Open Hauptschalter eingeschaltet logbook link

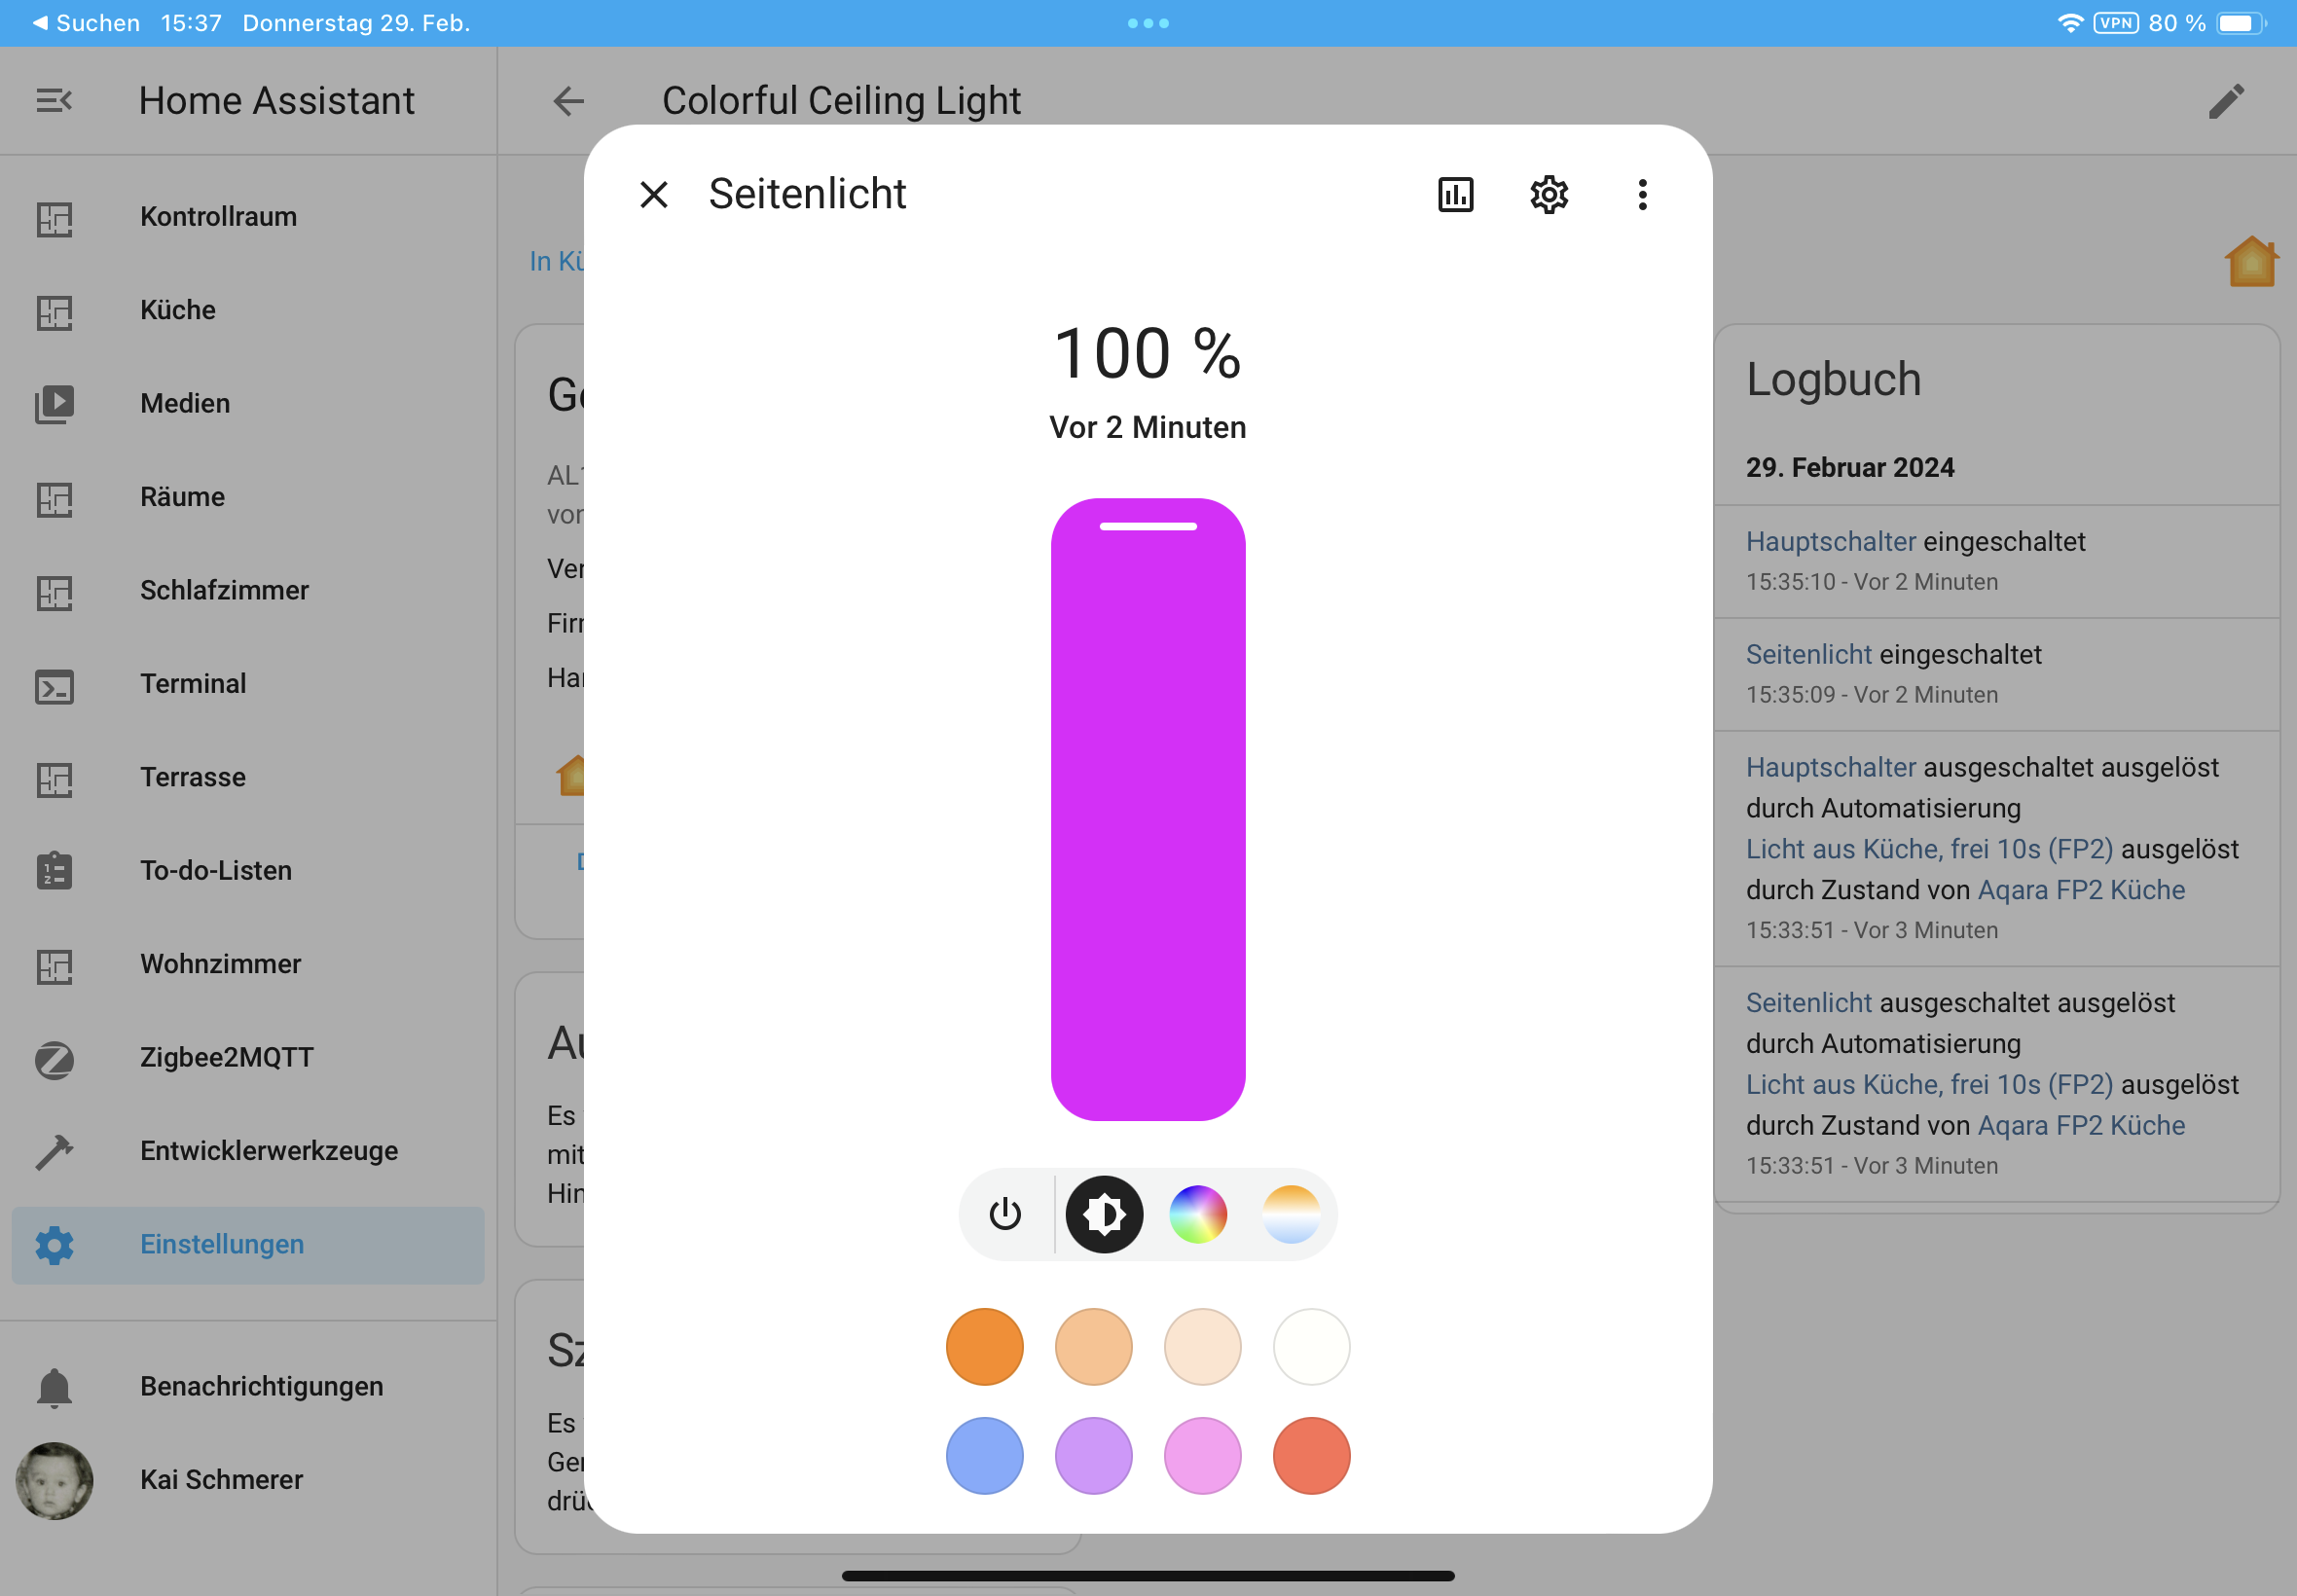[x=1830, y=541]
